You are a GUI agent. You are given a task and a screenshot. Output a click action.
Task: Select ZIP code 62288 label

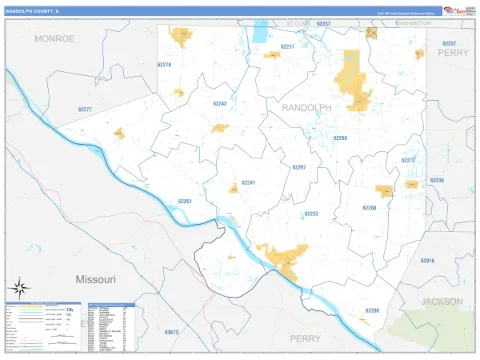(x=369, y=208)
